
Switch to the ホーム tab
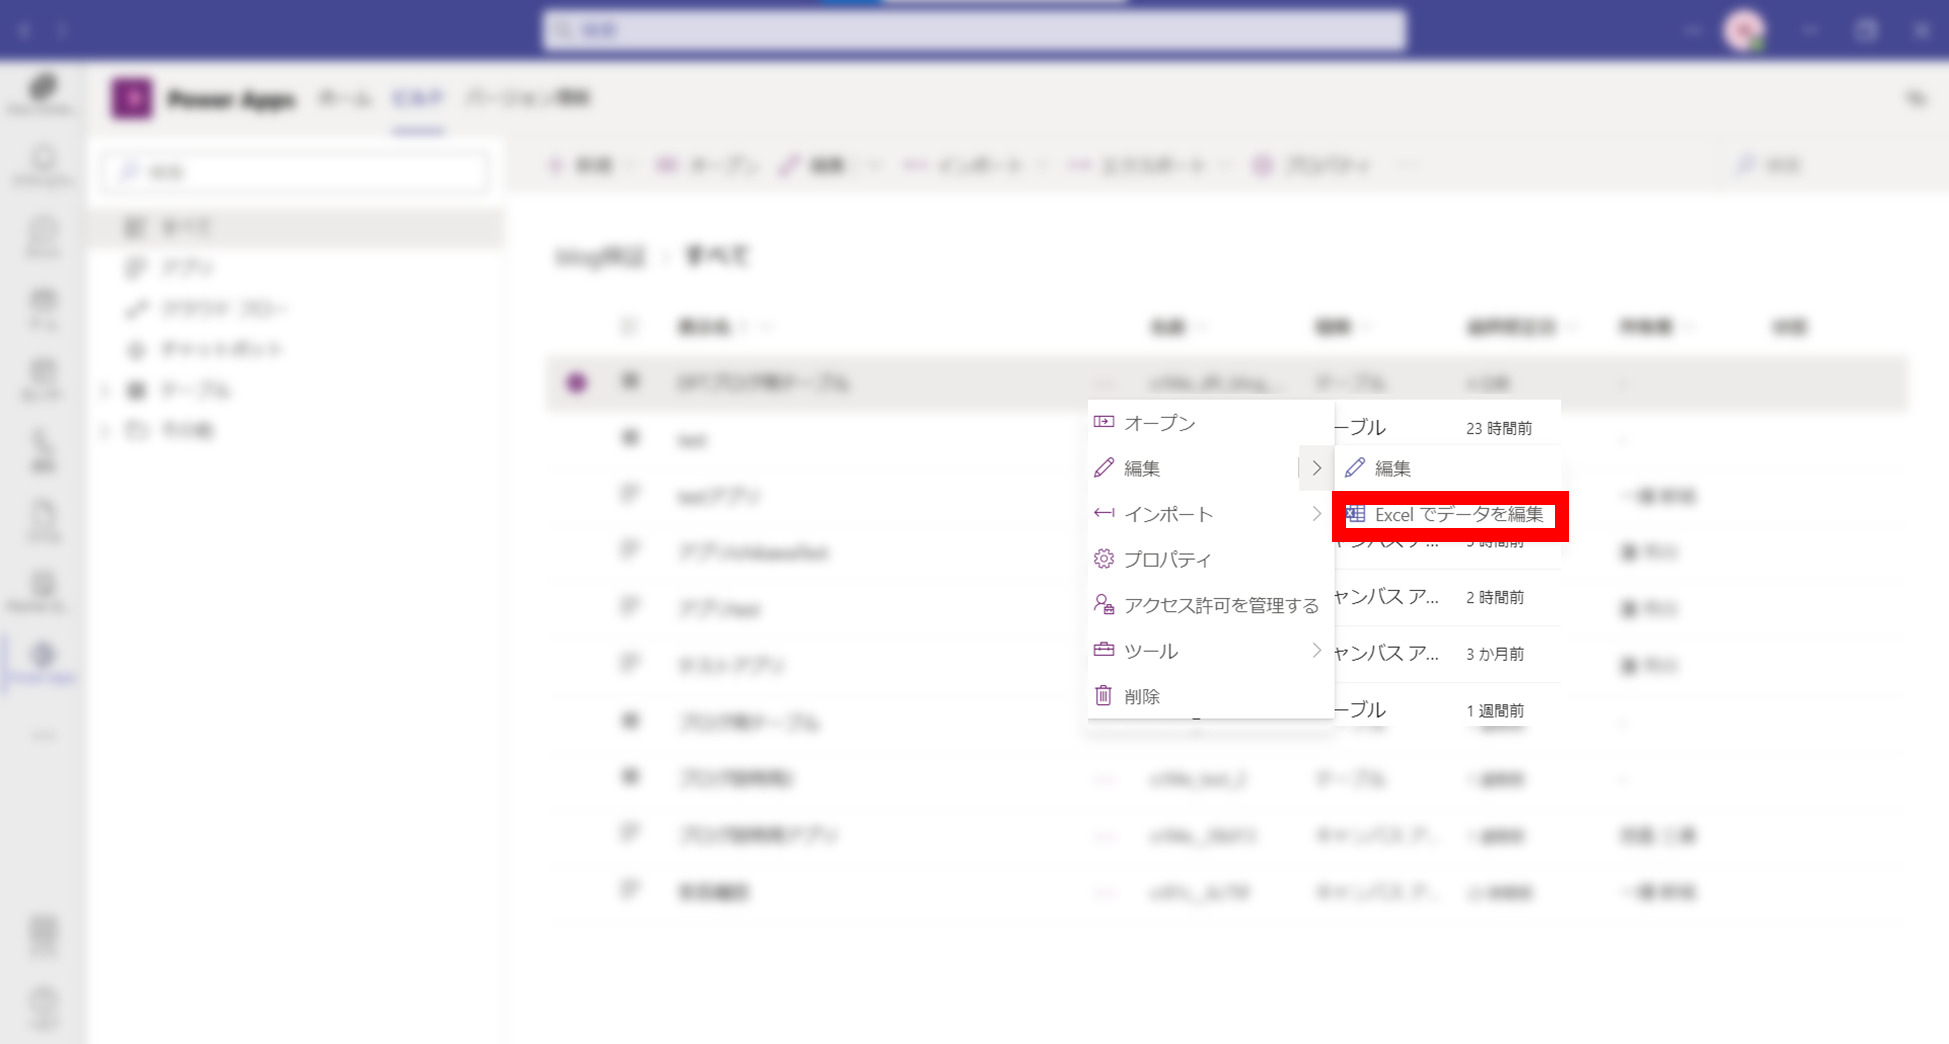[344, 99]
